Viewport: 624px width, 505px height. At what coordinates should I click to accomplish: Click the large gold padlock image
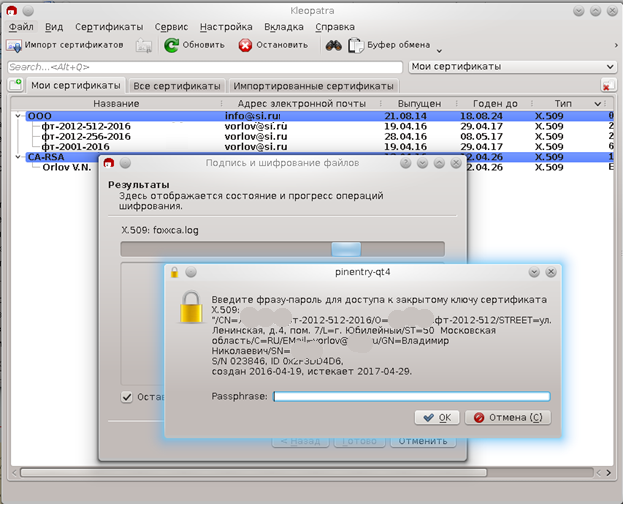tap(191, 307)
